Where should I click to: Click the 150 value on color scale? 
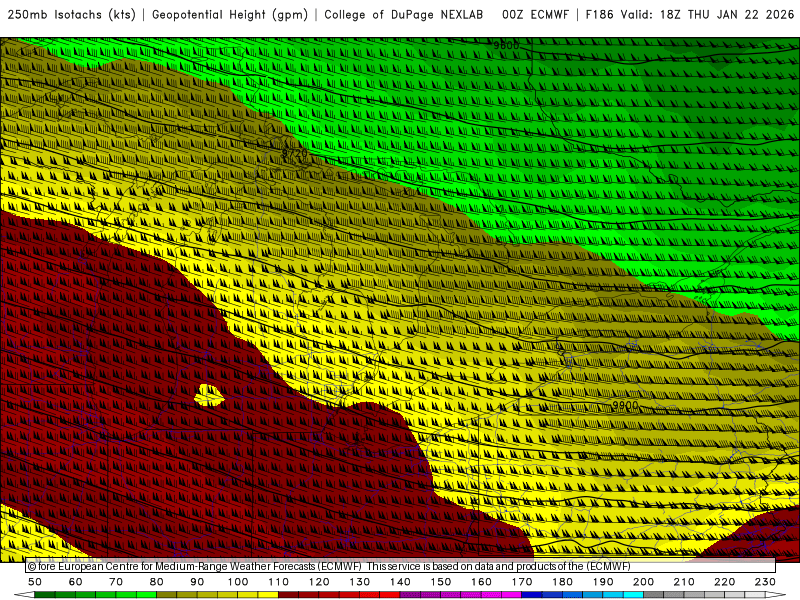pos(441,582)
